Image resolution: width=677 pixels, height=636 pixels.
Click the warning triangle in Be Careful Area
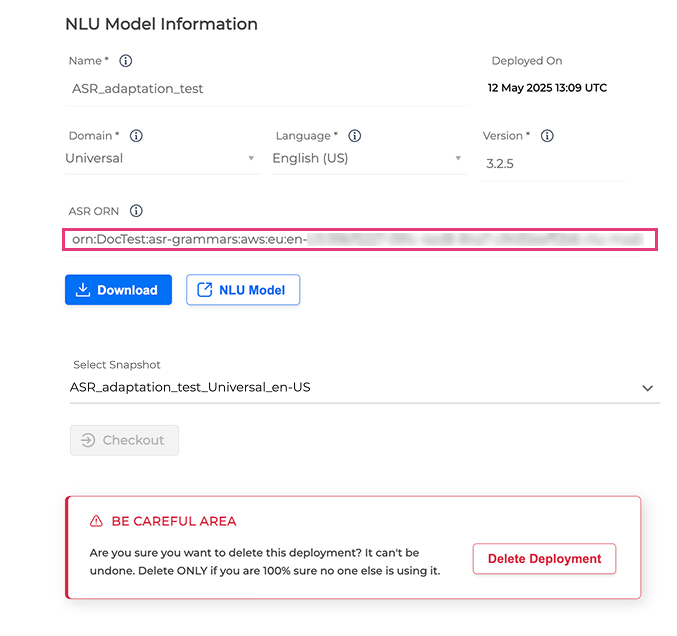pos(96,521)
